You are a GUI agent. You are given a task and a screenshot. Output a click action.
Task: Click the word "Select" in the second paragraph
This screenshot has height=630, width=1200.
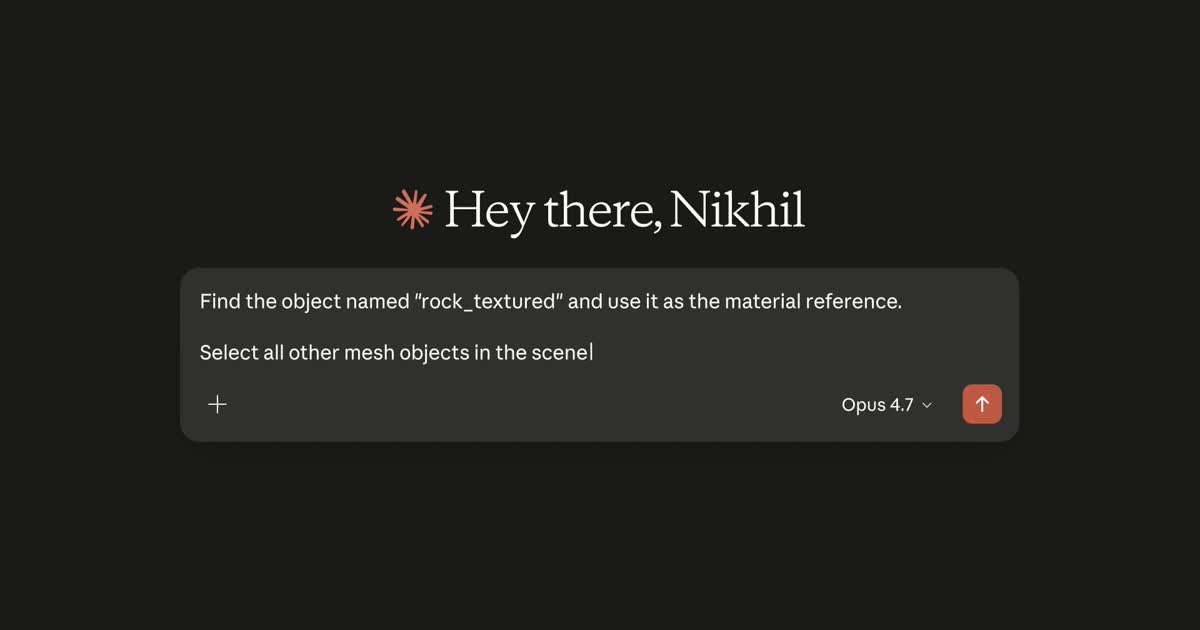(228, 352)
